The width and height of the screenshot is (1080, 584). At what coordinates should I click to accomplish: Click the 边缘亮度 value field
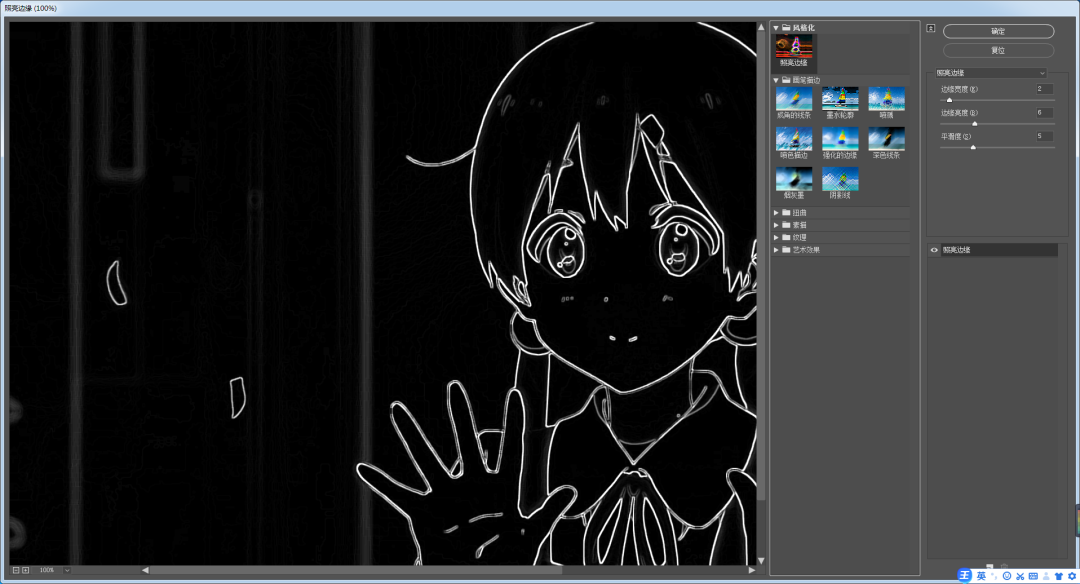coord(1044,112)
